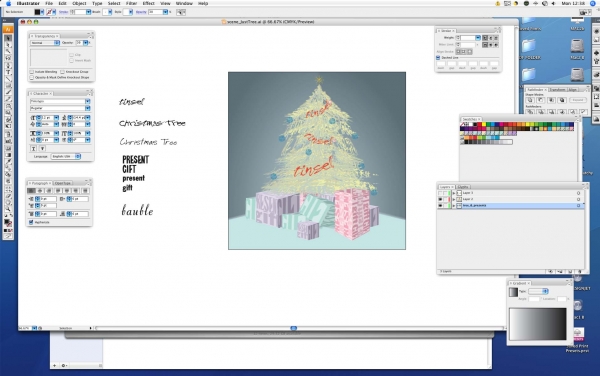Click the gradient preview bar in Gradient panel

(538, 324)
